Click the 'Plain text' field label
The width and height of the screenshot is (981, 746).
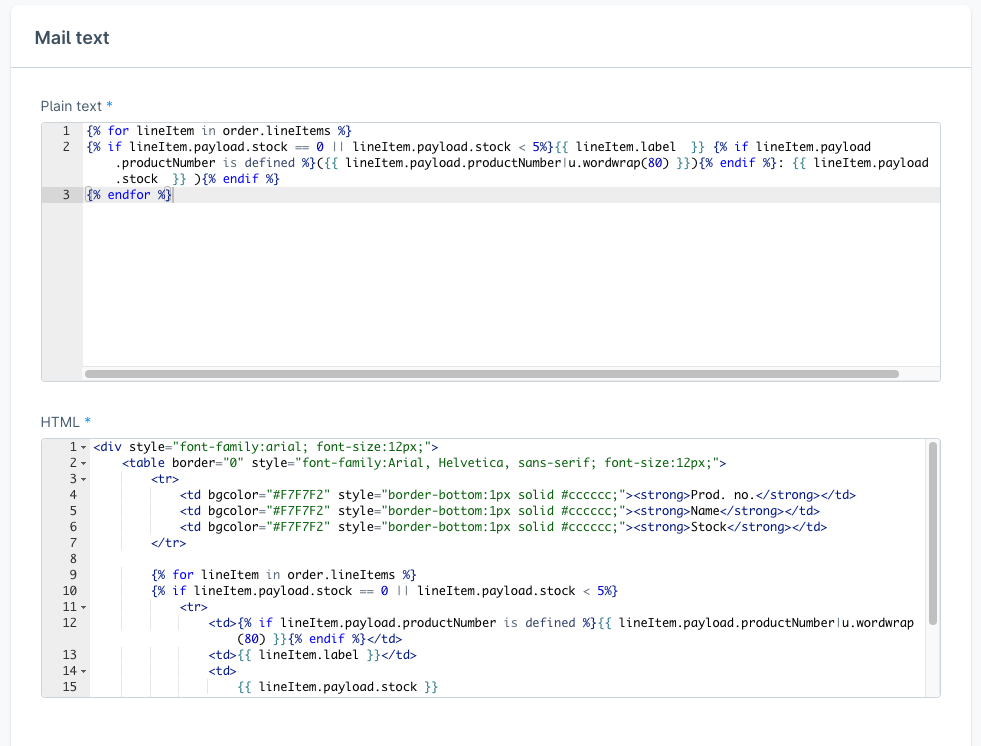click(x=71, y=106)
